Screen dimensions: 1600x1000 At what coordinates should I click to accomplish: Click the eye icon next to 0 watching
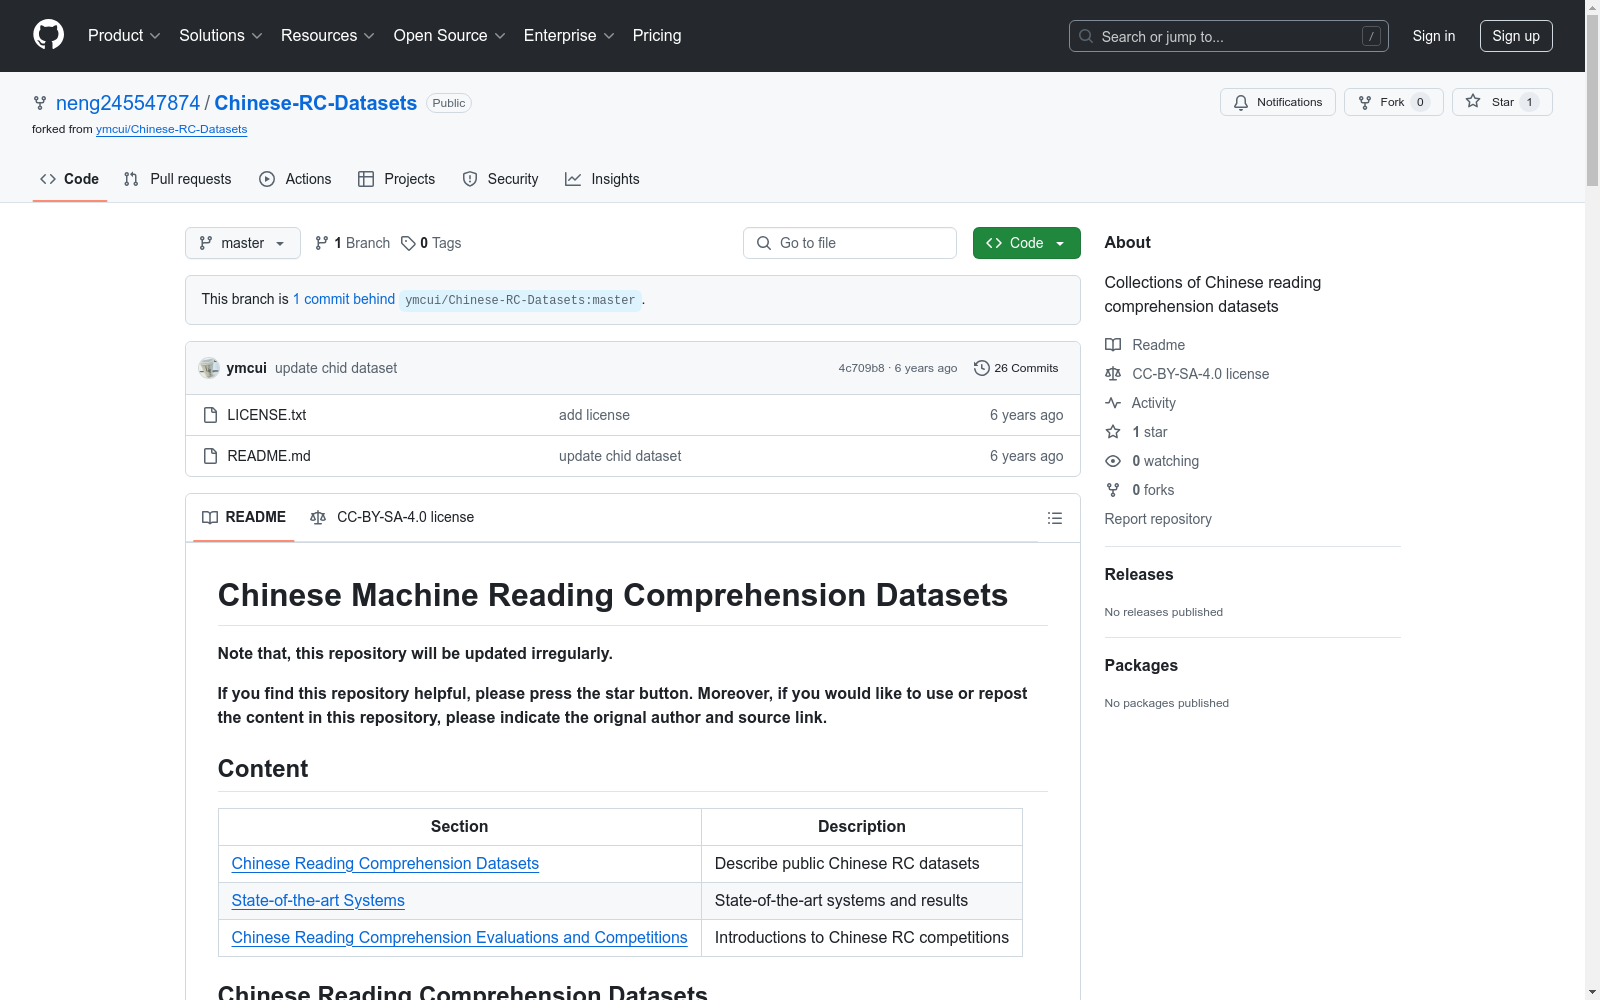(1113, 461)
